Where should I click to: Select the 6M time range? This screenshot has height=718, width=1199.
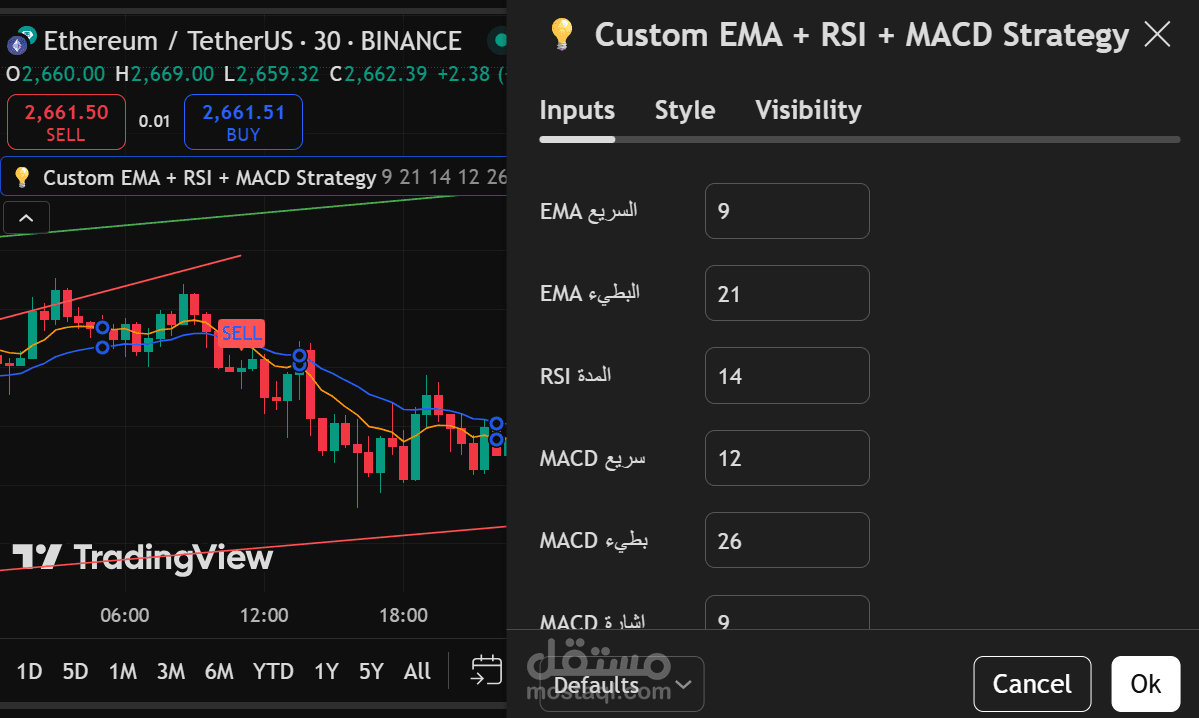(219, 671)
